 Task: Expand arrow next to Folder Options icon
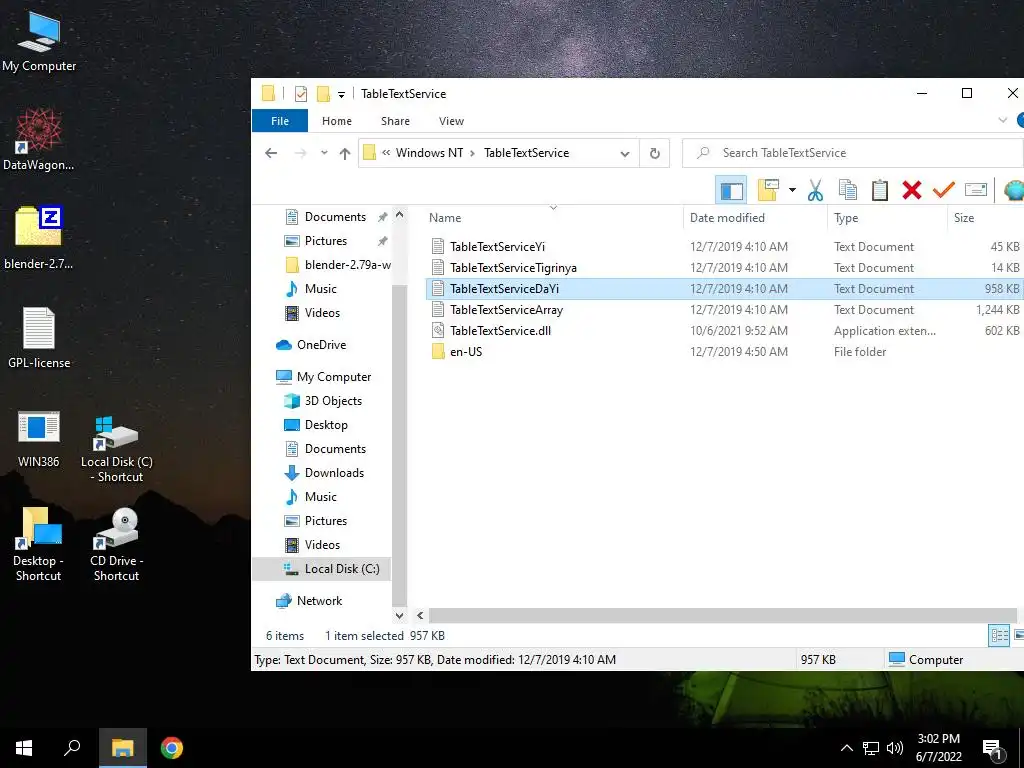tap(792, 190)
